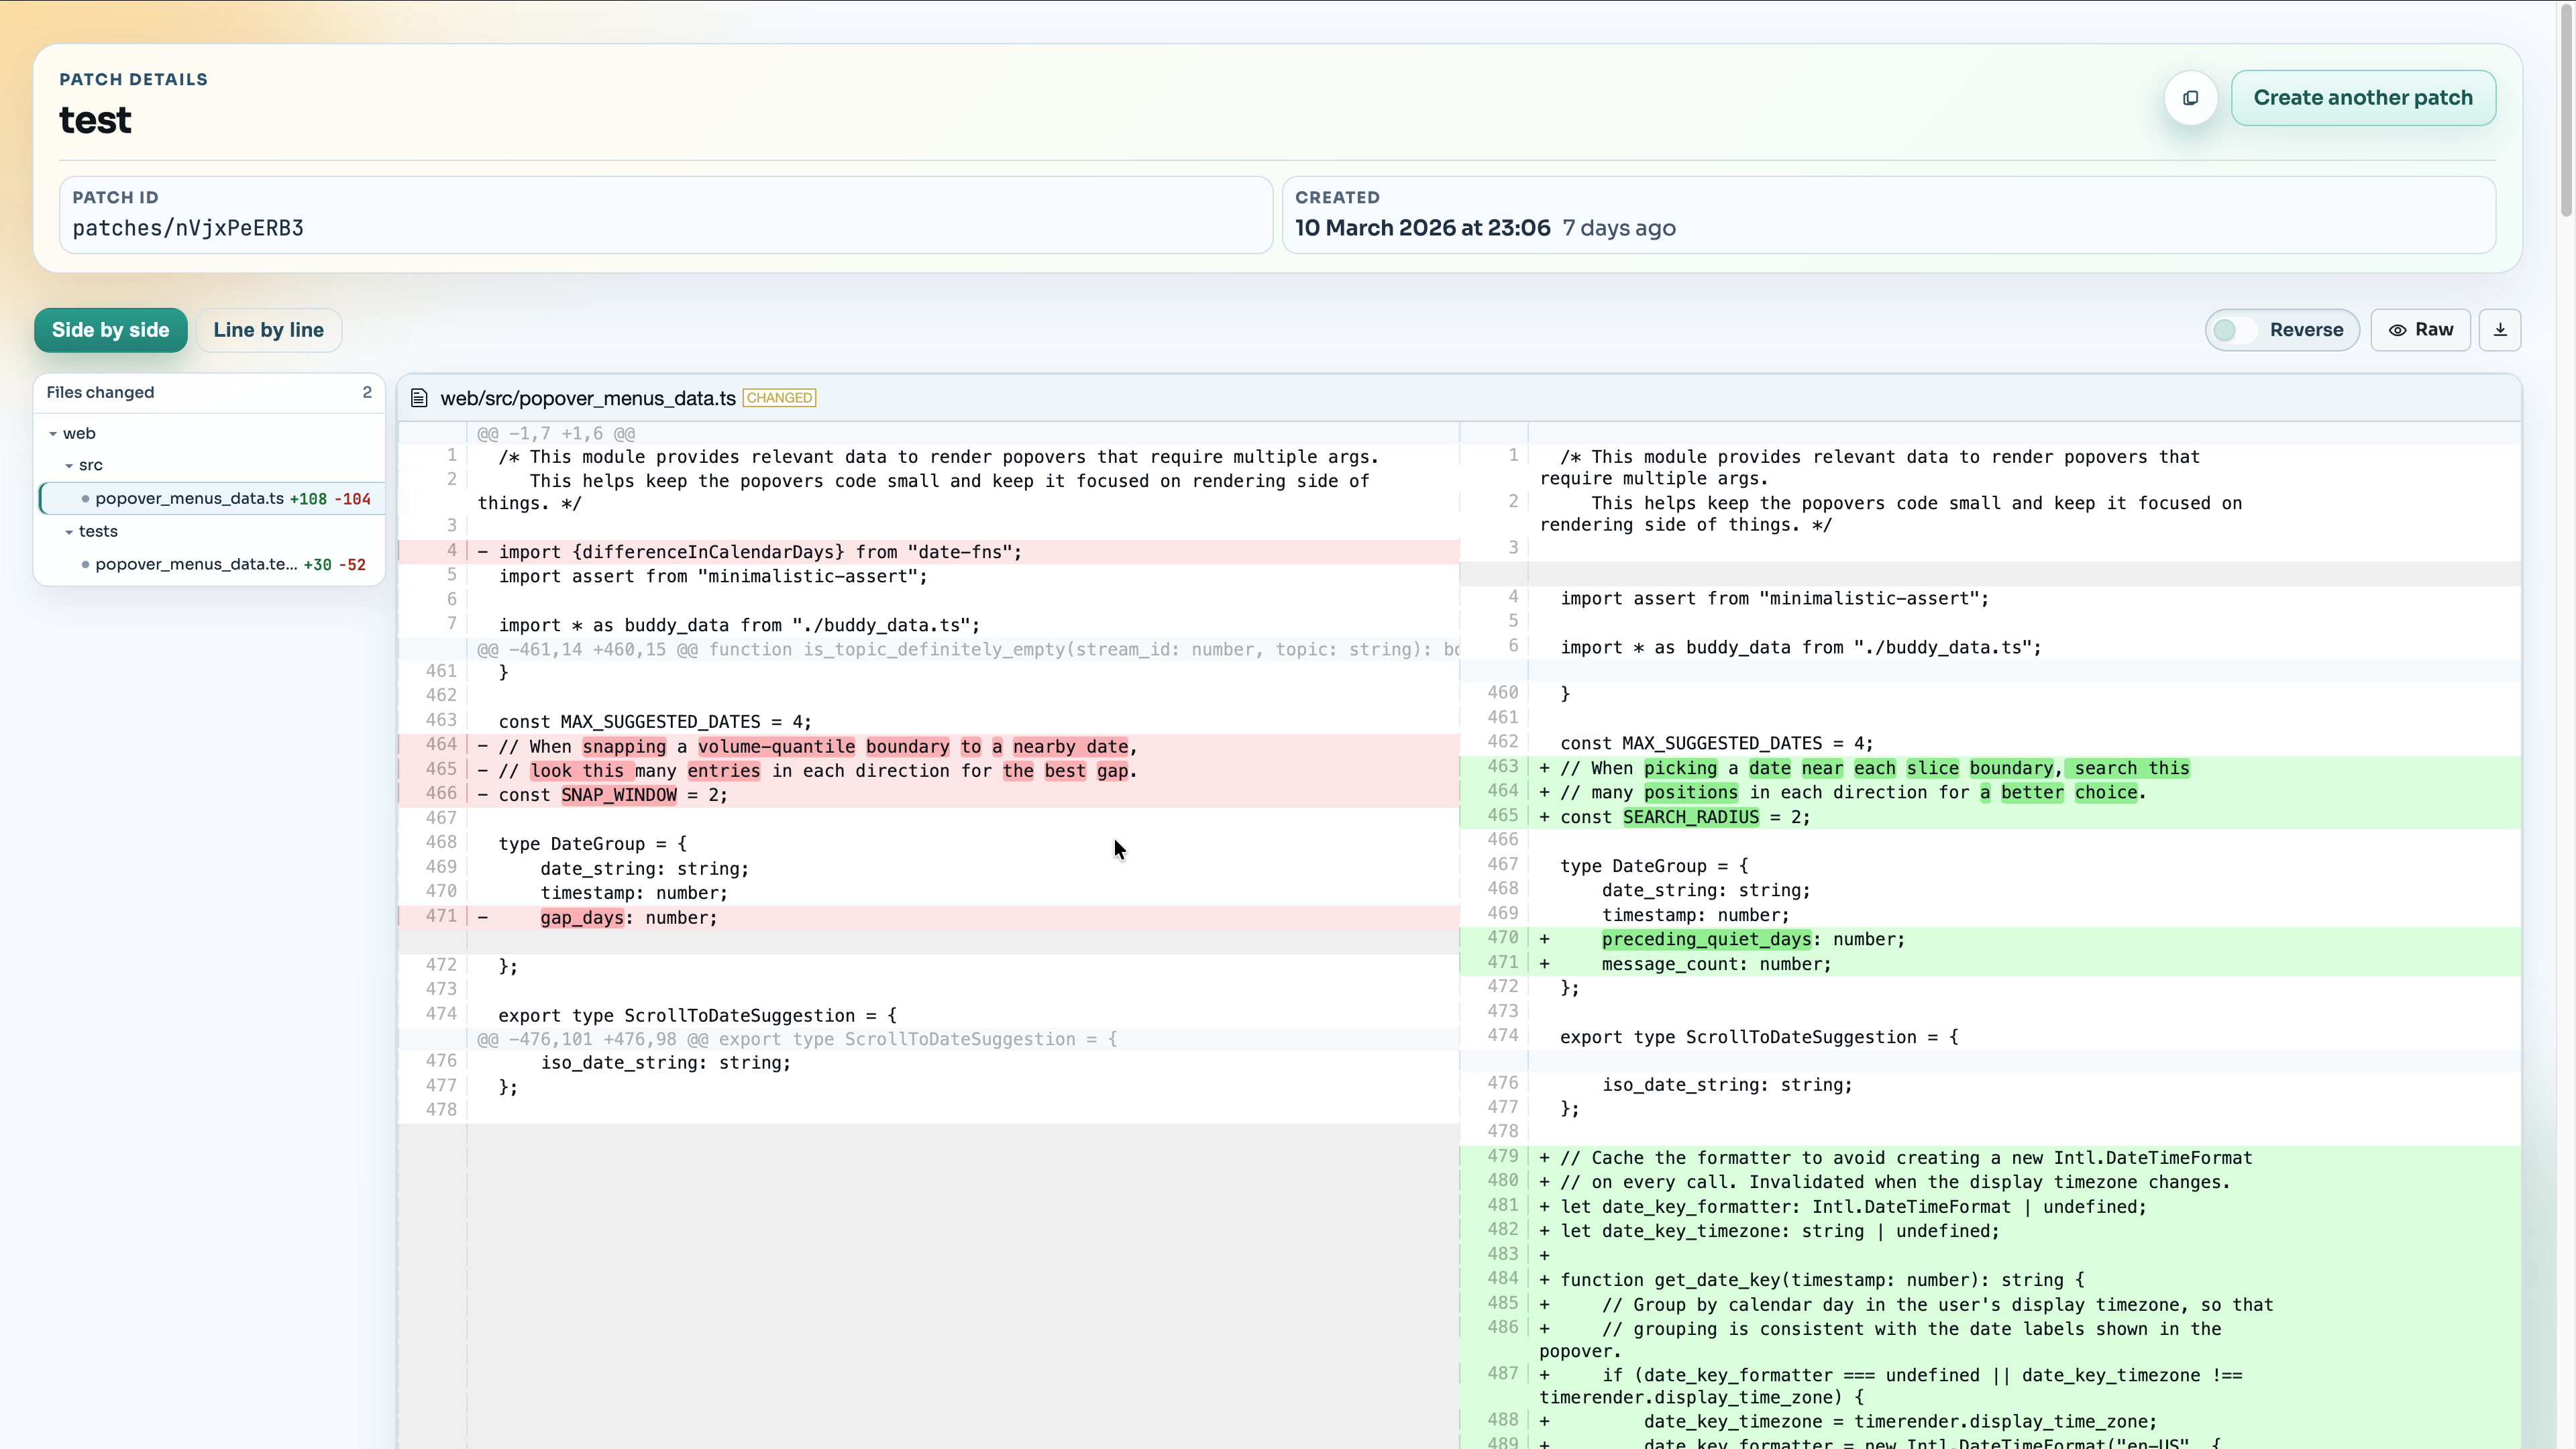Screen dimensions: 2576x1449
Task: Switch to Side by side view
Action: [110, 330]
